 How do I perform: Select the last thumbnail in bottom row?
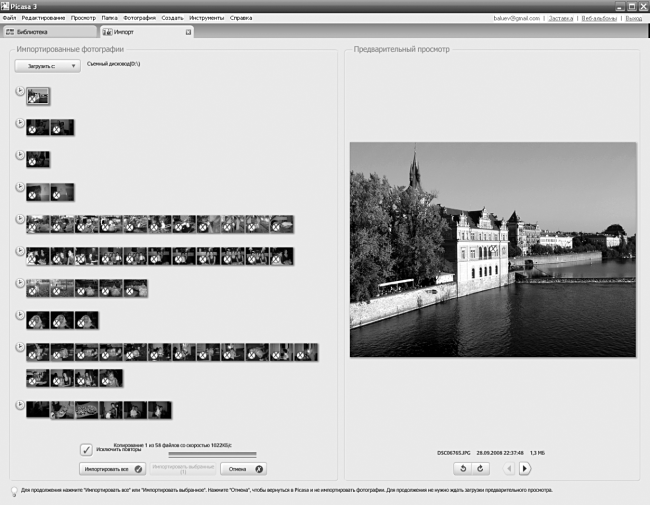click(x=160, y=410)
